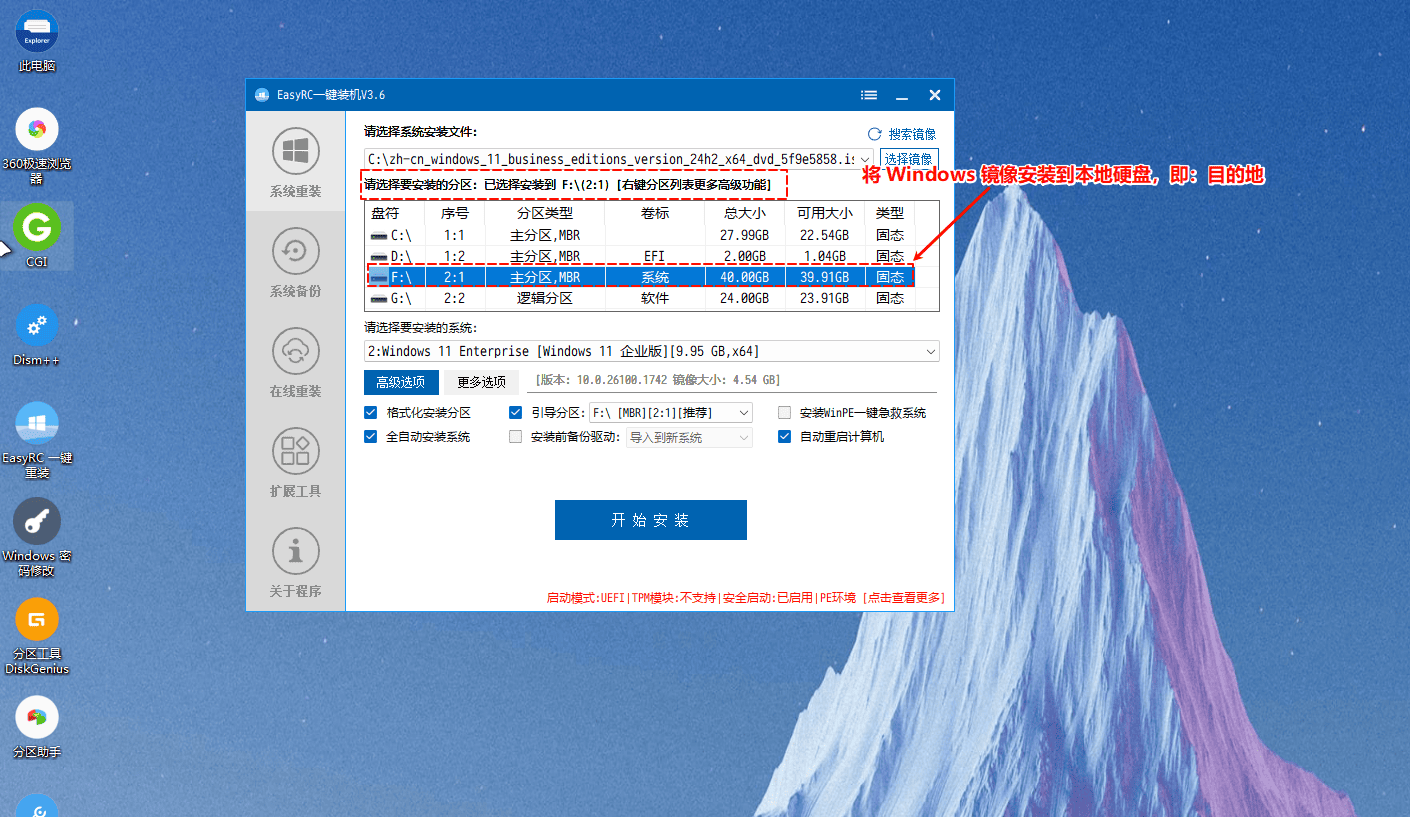Open the 扩展工具 sidebar icon

pyautogui.click(x=296, y=452)
